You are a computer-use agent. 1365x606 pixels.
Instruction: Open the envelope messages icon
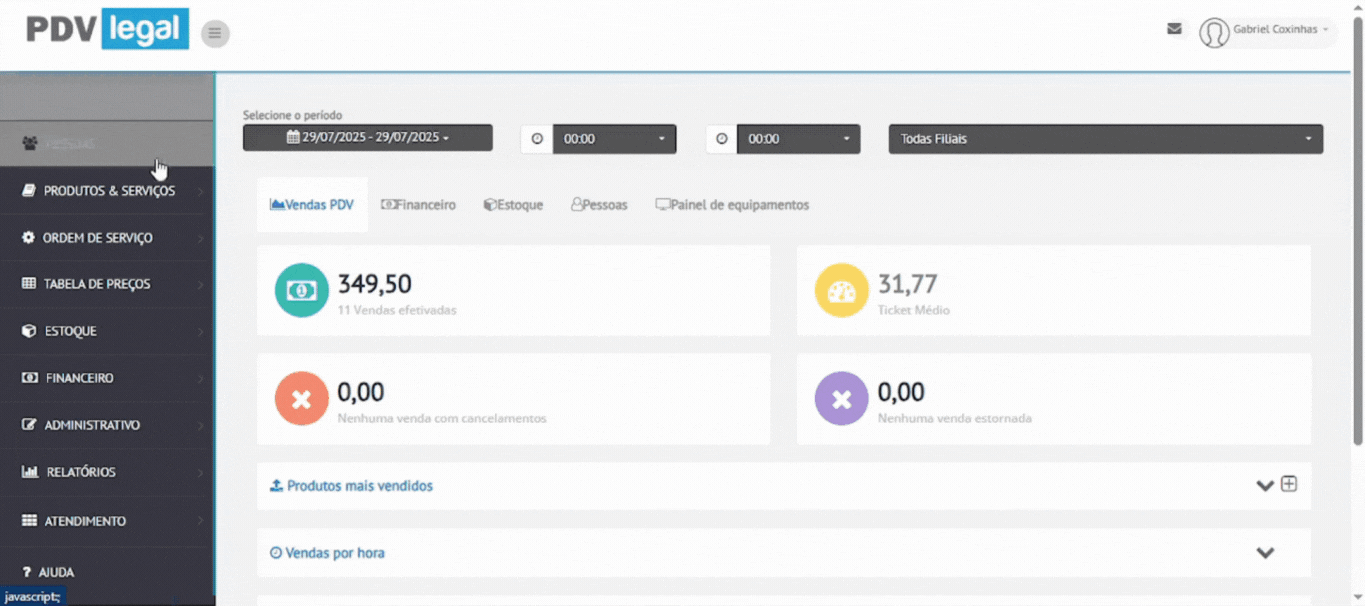pyautogui.click(x=1174, y=29)
